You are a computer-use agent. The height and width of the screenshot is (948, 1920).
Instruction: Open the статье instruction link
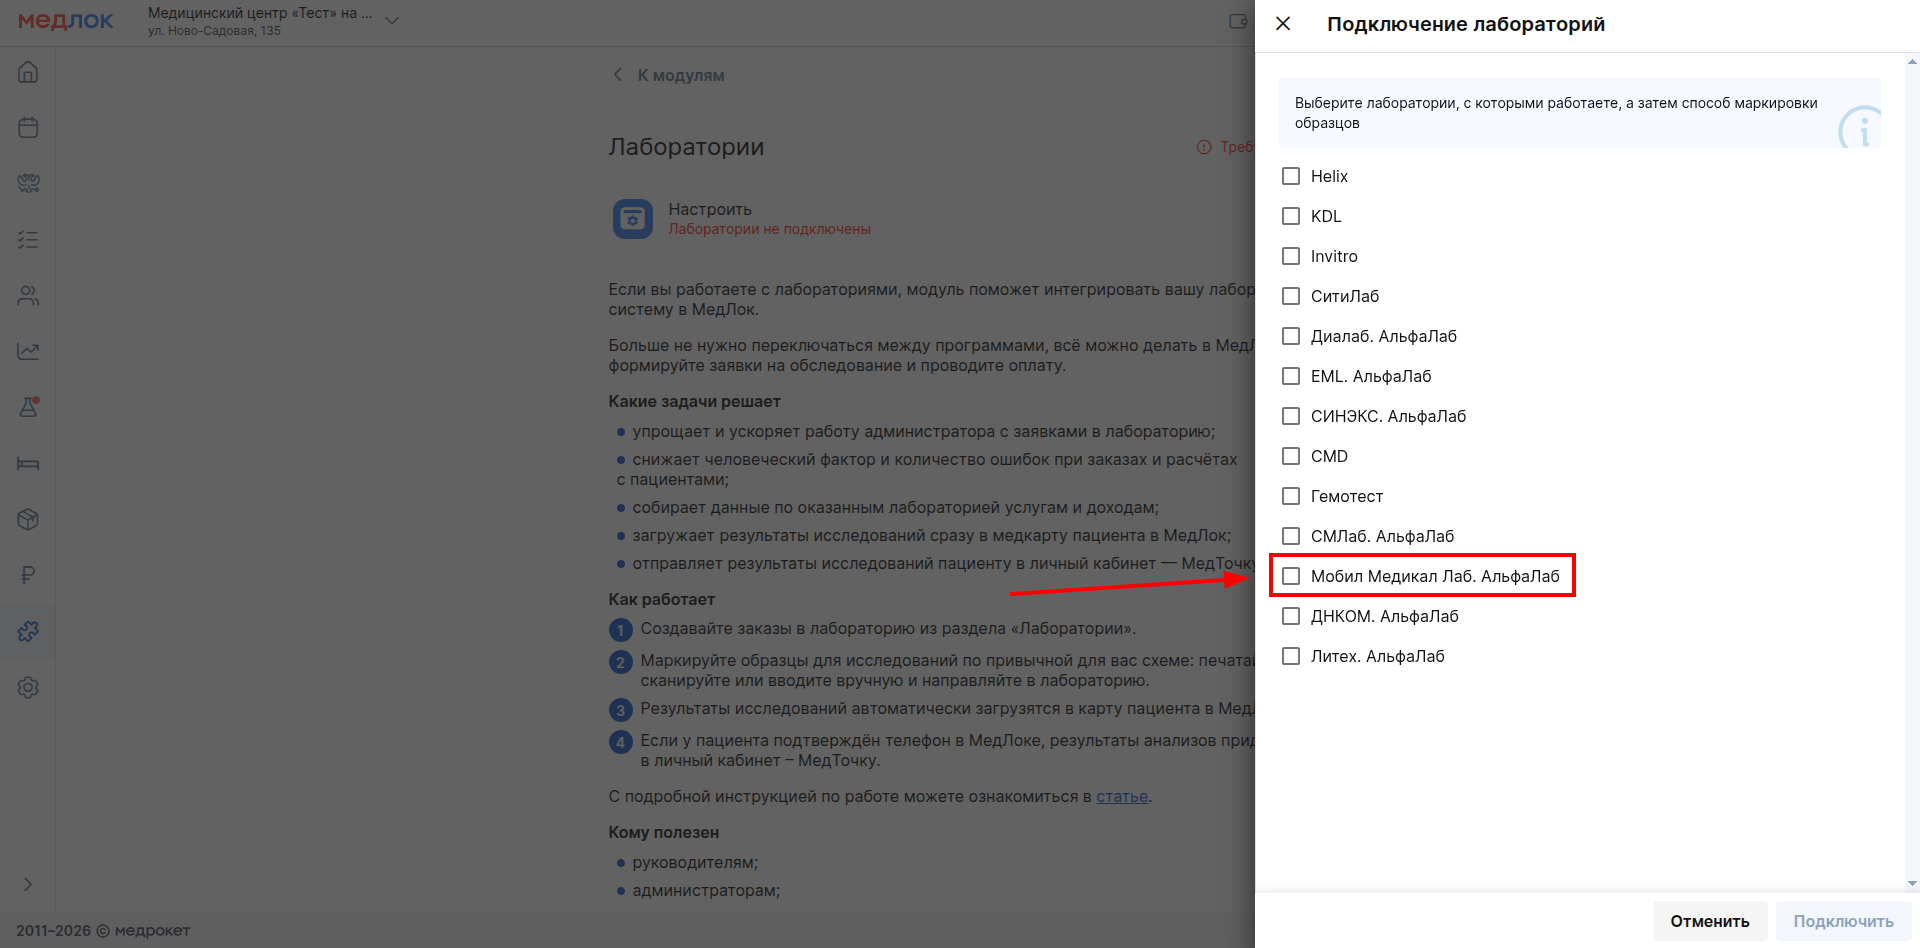tap(1122, 797)
